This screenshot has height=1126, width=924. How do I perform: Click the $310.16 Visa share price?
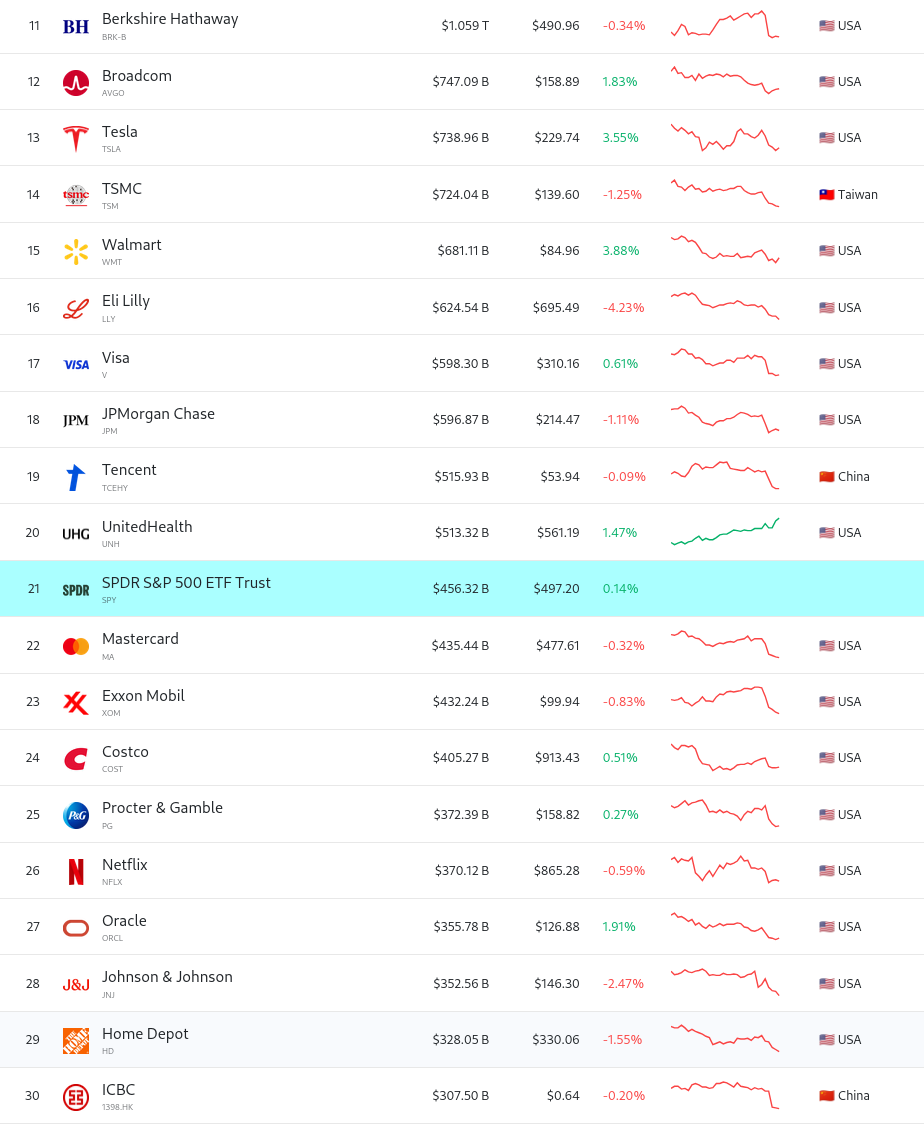point(558,364)
